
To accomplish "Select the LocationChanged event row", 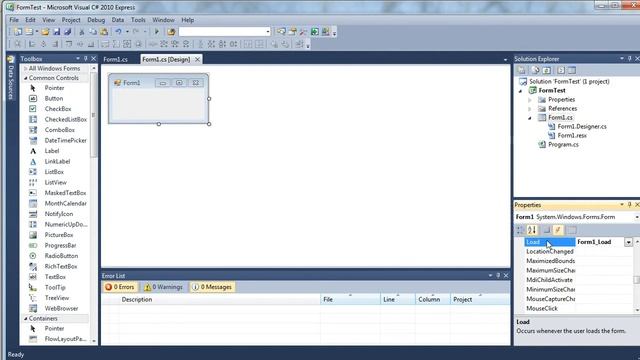I will (x=549, y=252).
